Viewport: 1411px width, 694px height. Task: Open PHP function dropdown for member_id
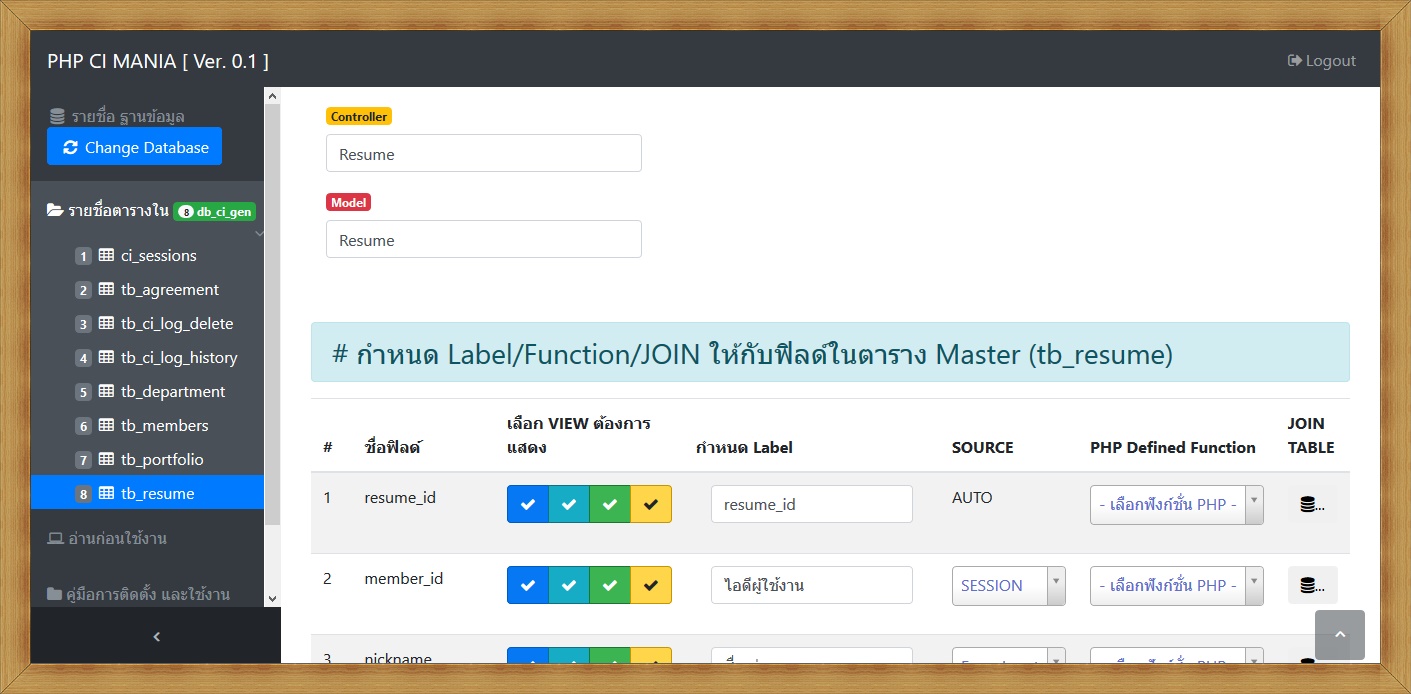1177,585
